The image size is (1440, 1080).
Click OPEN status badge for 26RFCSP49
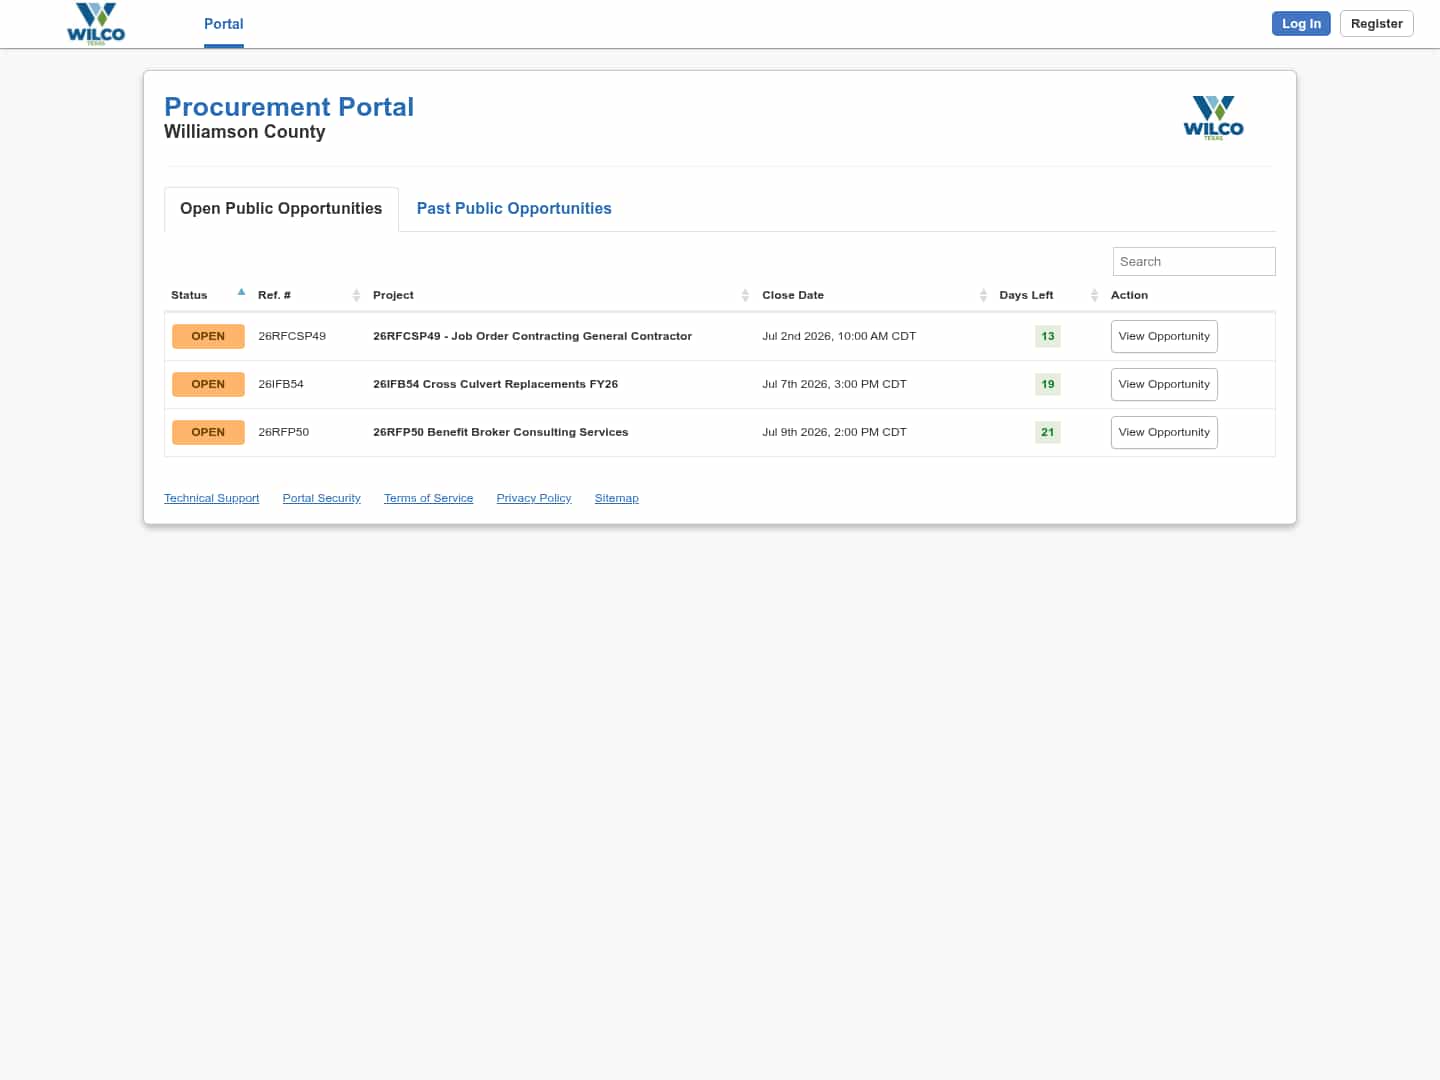pyautogui.click(x=208, y=337)
